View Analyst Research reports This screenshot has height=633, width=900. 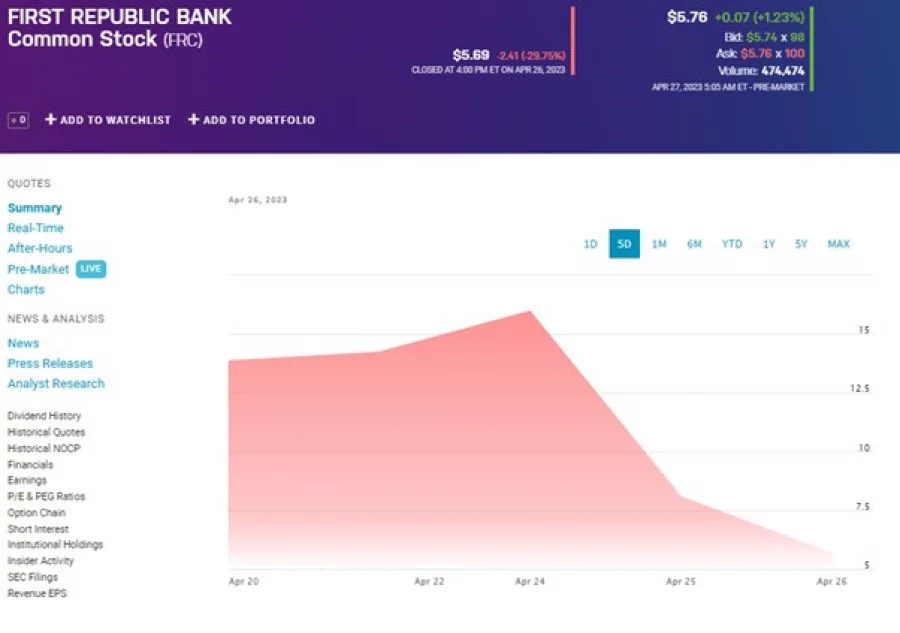pos(56,383)
